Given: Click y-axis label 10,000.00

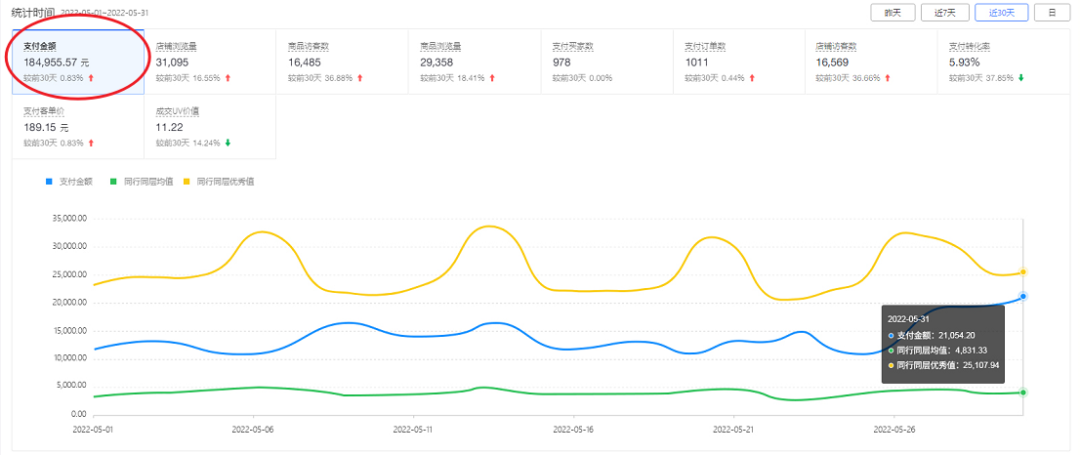Looking at the screenshot, I should pyautogui.click(x=69, y=359).
